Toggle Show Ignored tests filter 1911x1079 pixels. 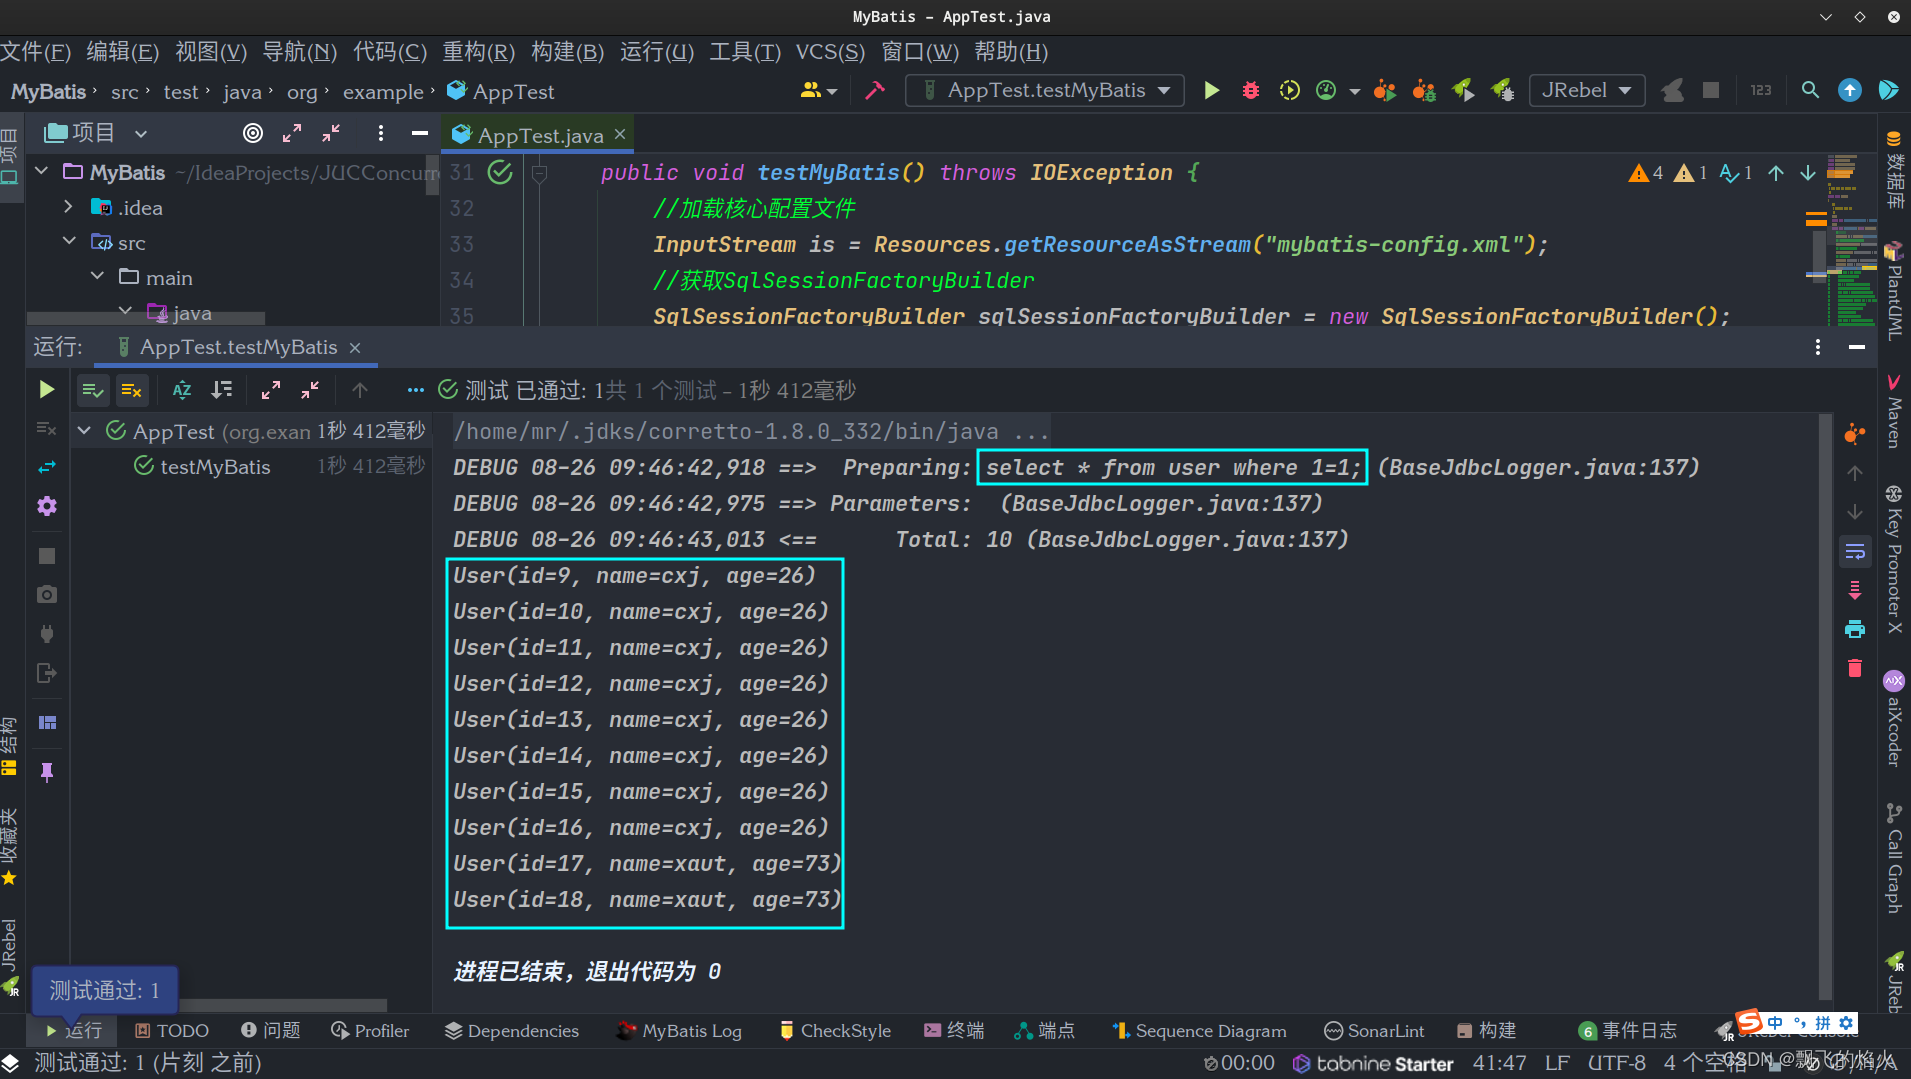(x=131, y=390)
